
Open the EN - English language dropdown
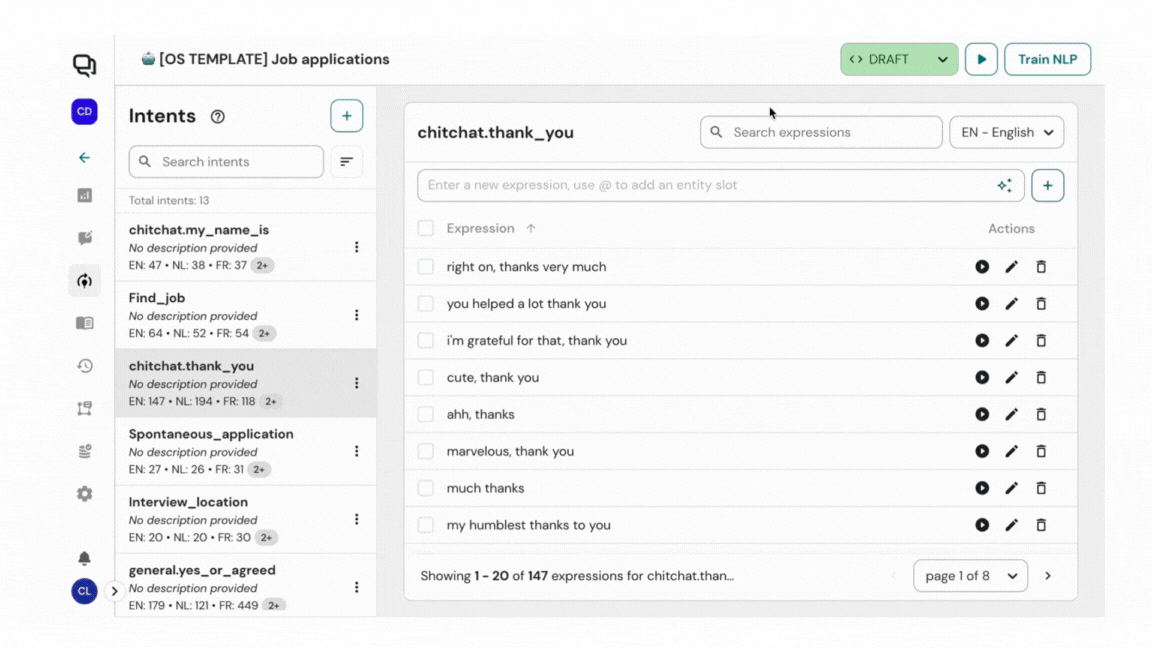click(1006, 133)
